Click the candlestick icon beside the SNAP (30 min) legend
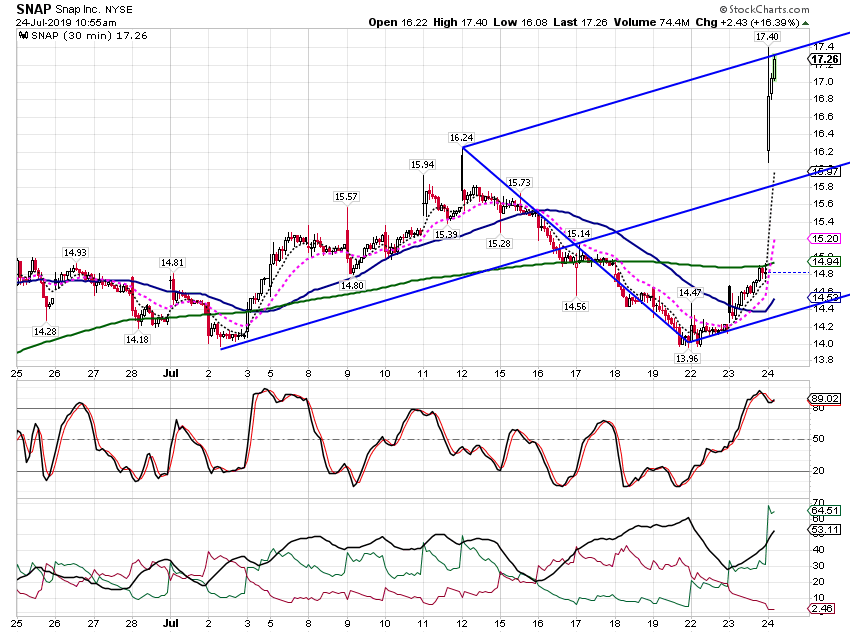The image size is (850, 633). point(23,36)
